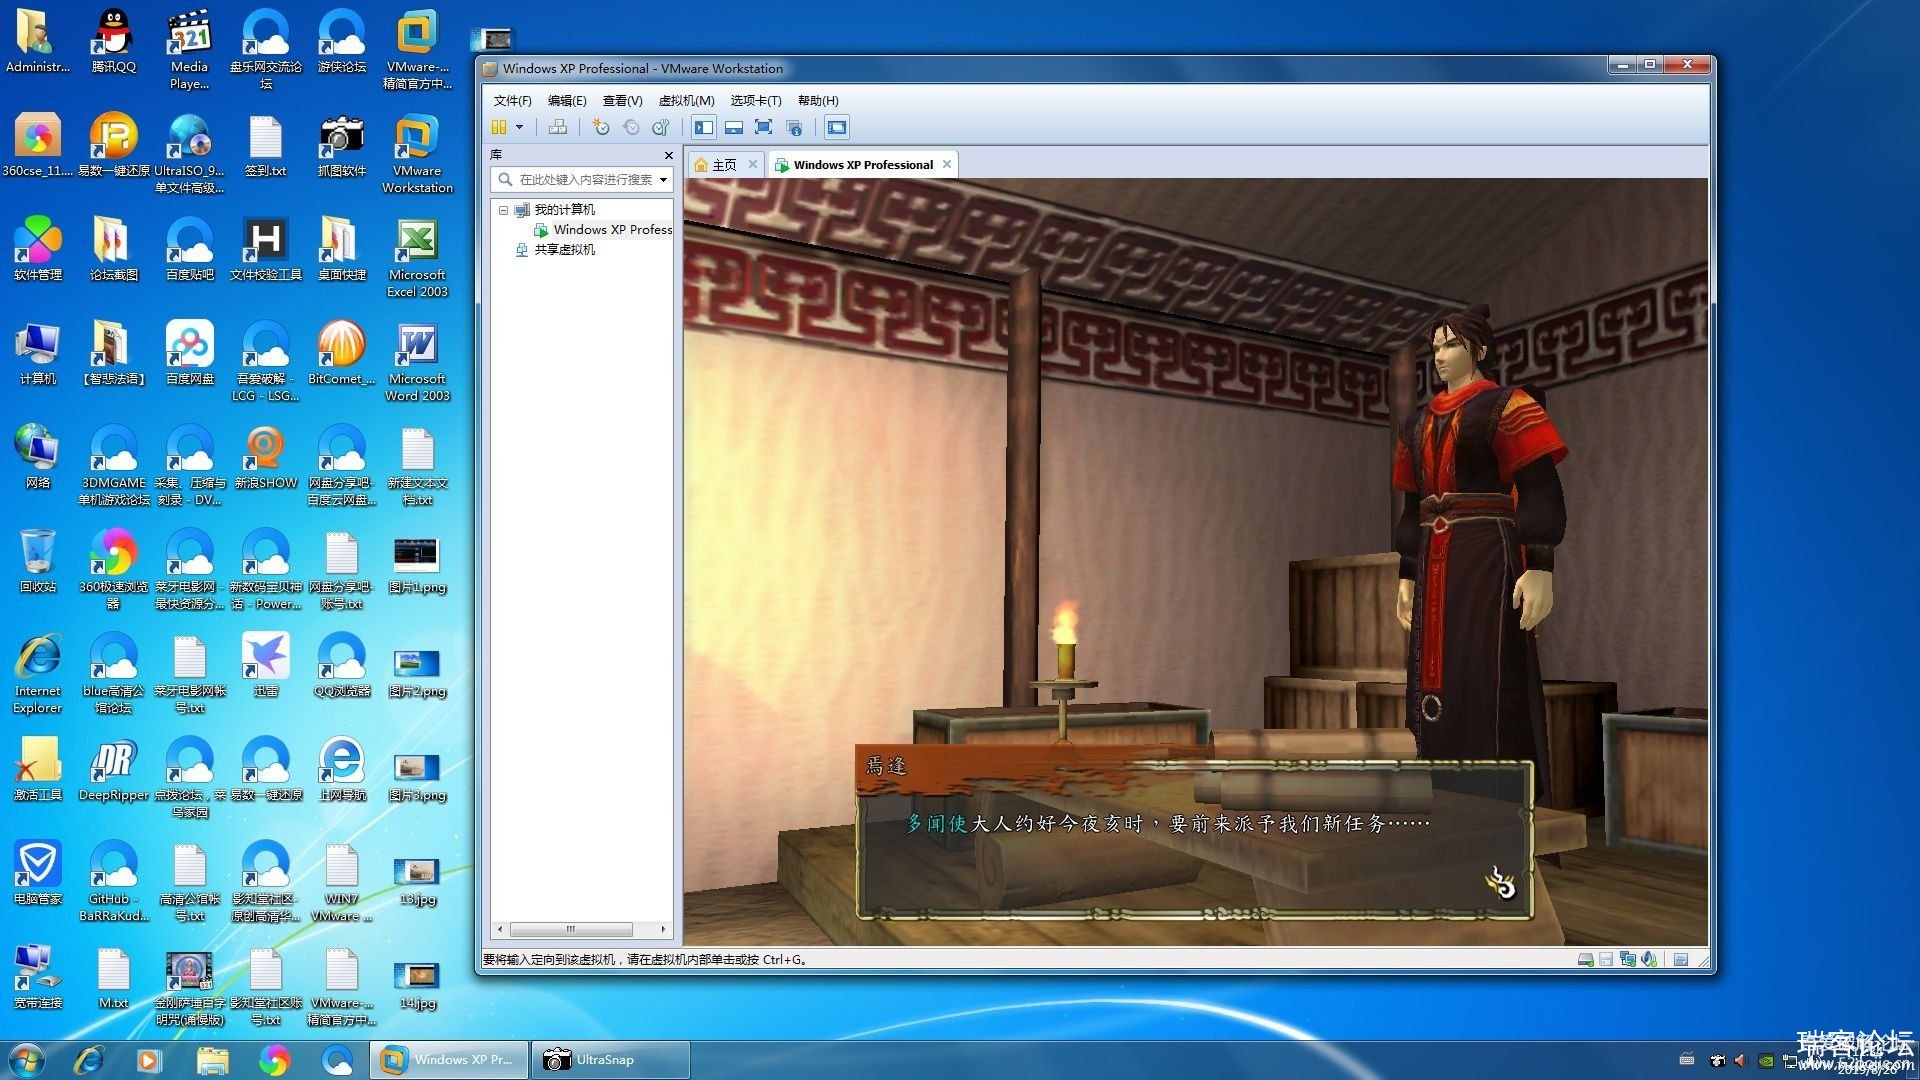Toggle the thumbnail bar view button
The width and height of the screenshot is (1920, 1080).
tap(734, 127)
